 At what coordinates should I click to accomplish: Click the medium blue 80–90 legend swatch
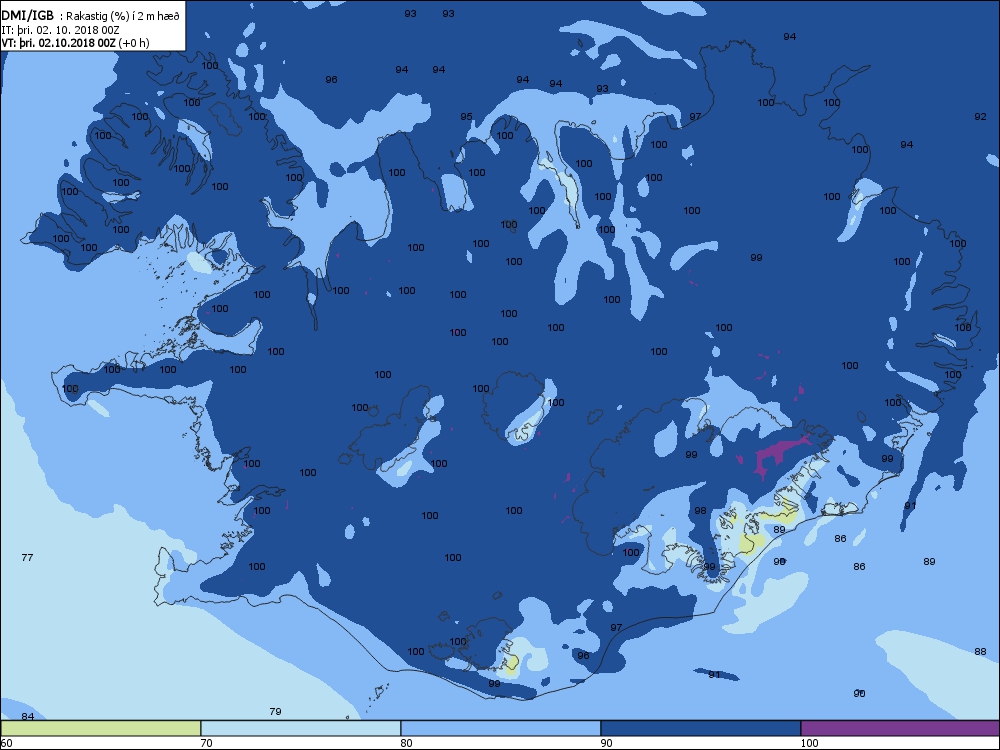501,728
